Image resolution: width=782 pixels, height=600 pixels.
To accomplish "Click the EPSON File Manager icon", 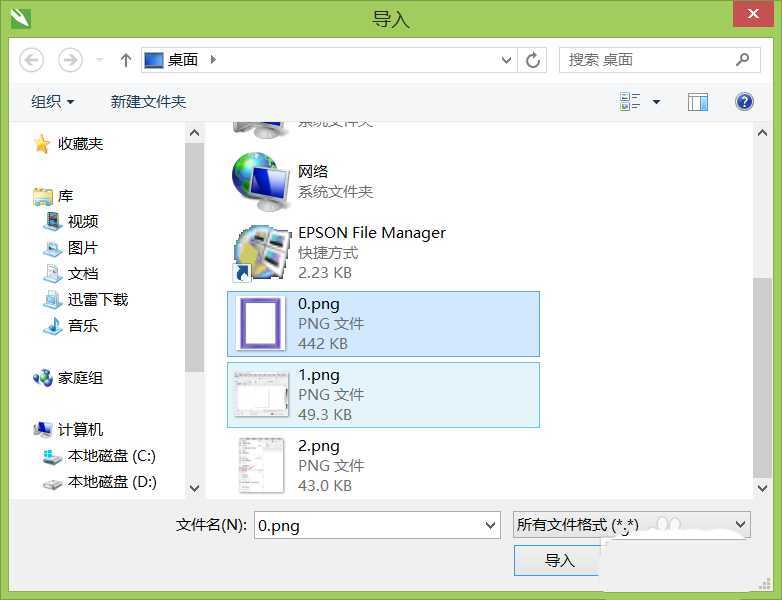I will pos(262,252).
